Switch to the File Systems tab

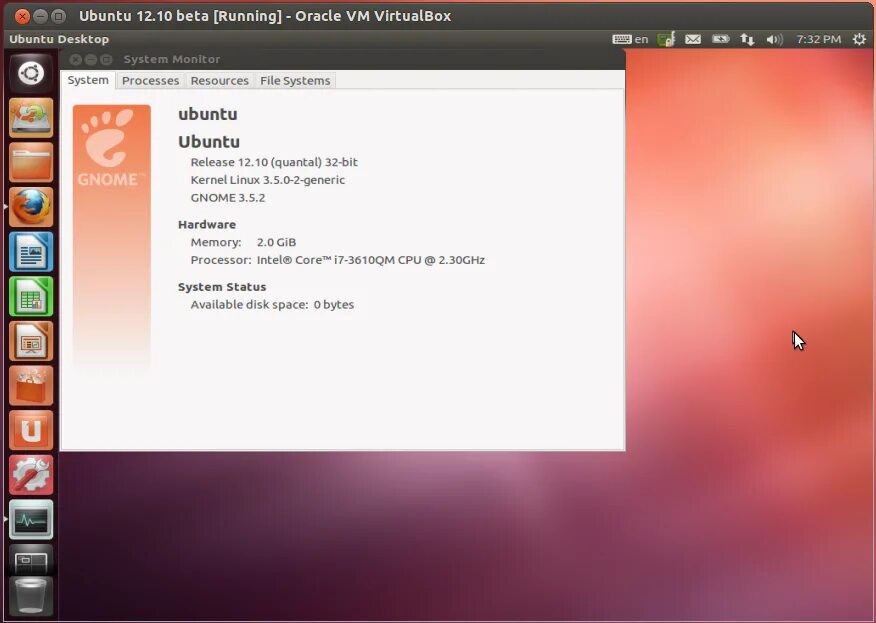pos(295,80)
